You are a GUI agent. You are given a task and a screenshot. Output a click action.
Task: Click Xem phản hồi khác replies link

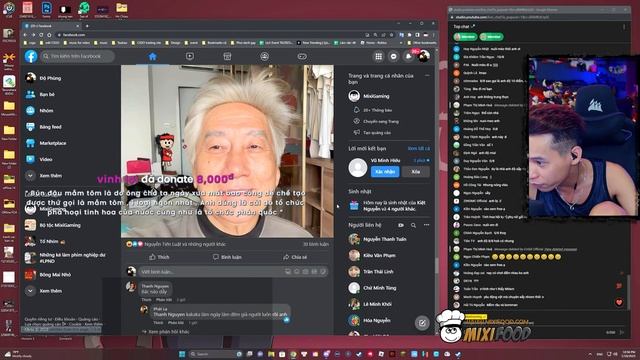(x=165, y=331)
